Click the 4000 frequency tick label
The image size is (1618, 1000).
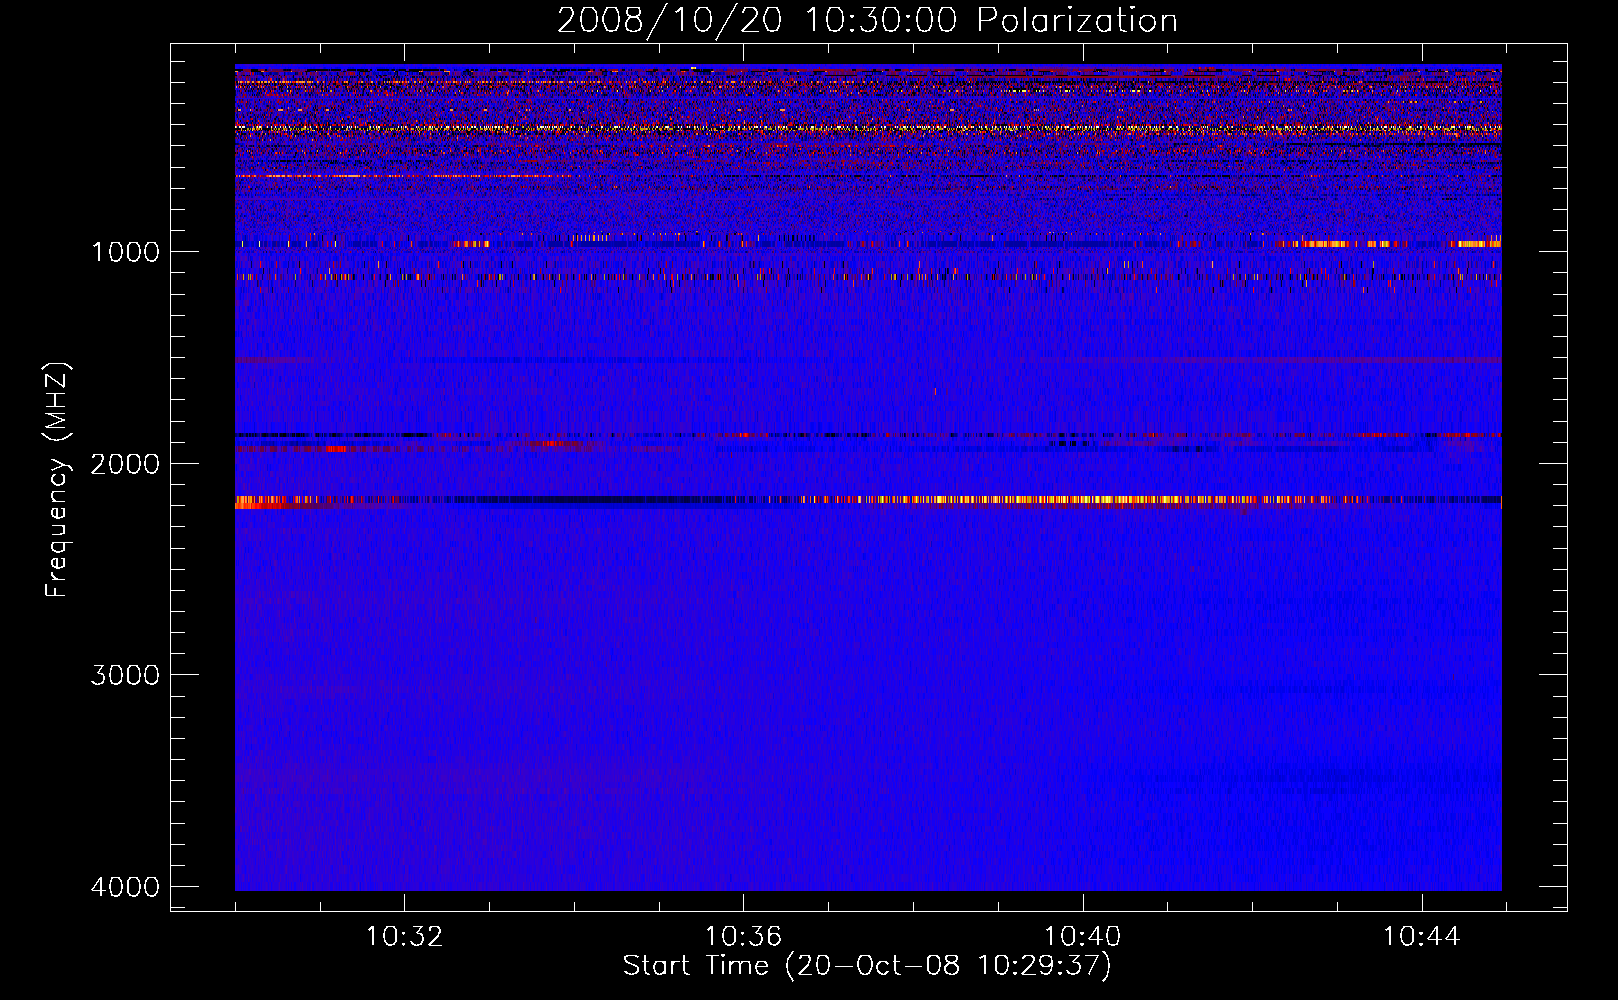pyautogui.click(x=125, y=887)
